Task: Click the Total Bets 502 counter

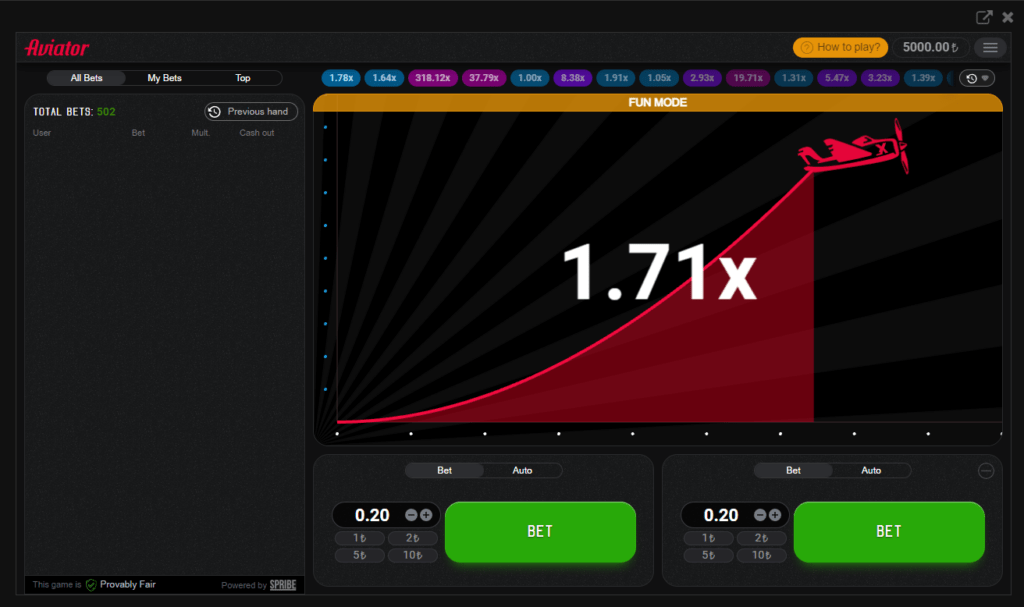Action: pyautogui.click(x=74, y=112)
